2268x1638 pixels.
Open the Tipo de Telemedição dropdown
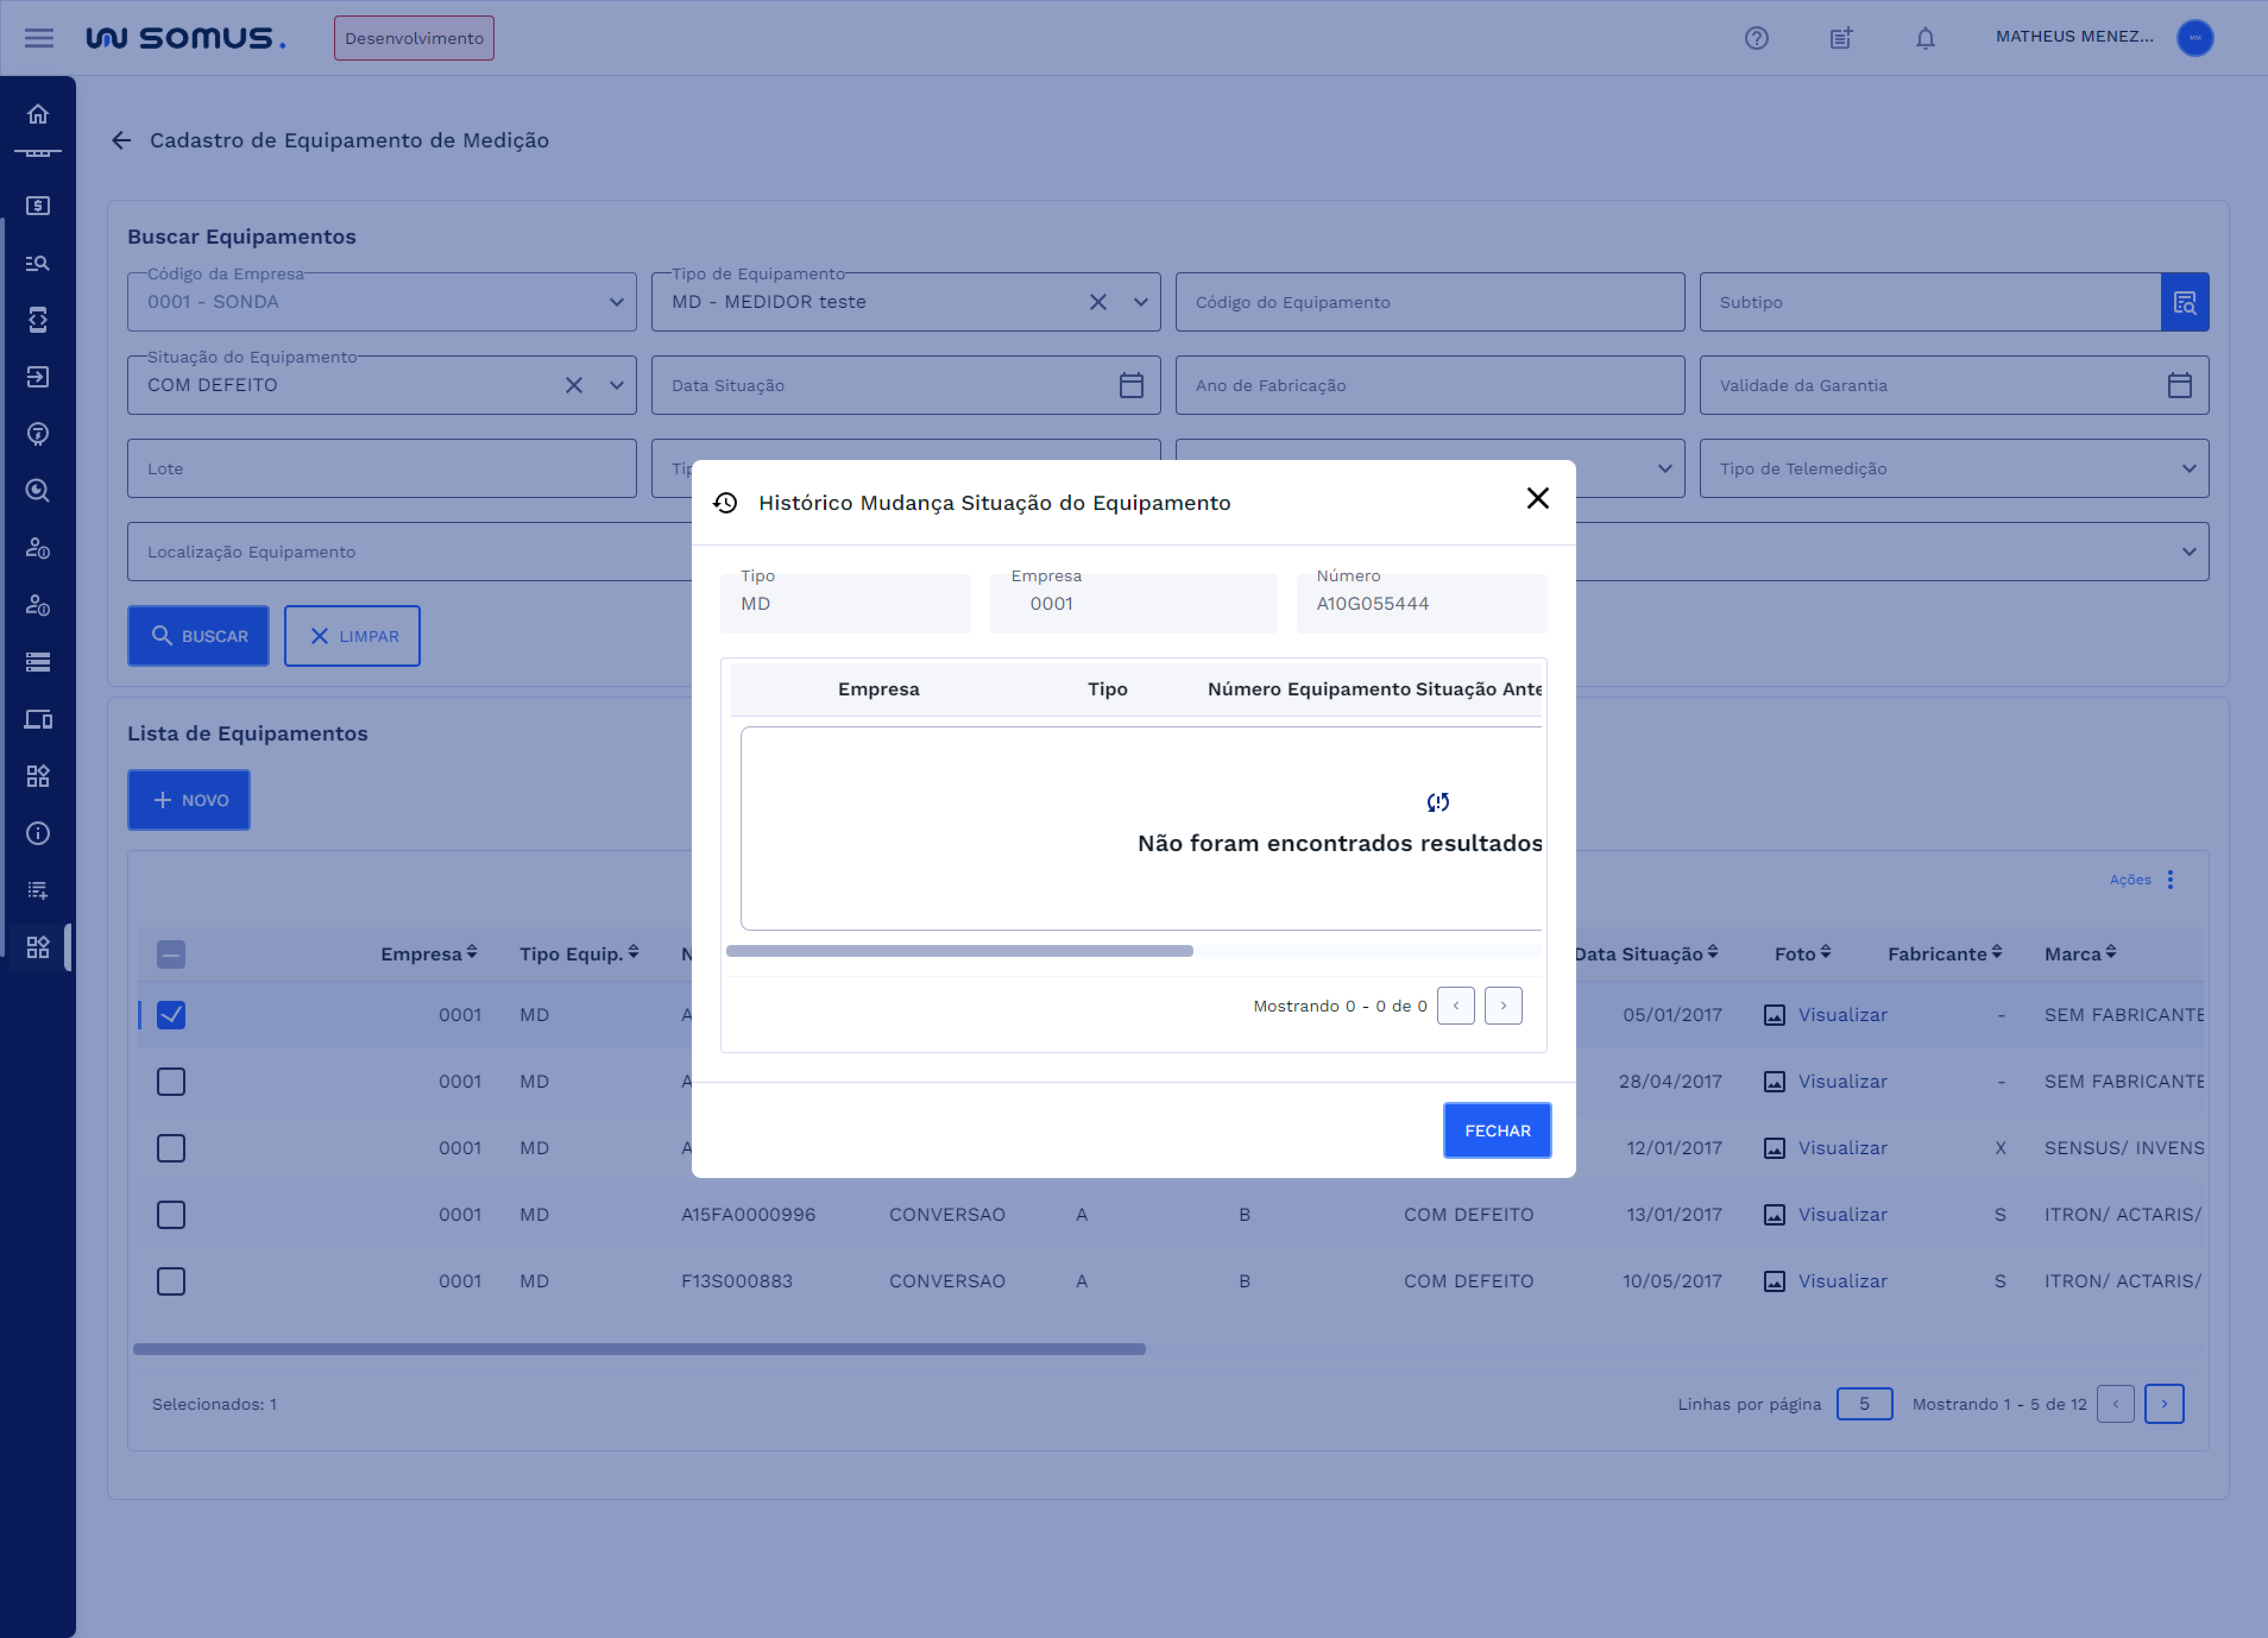[2188, 468]
